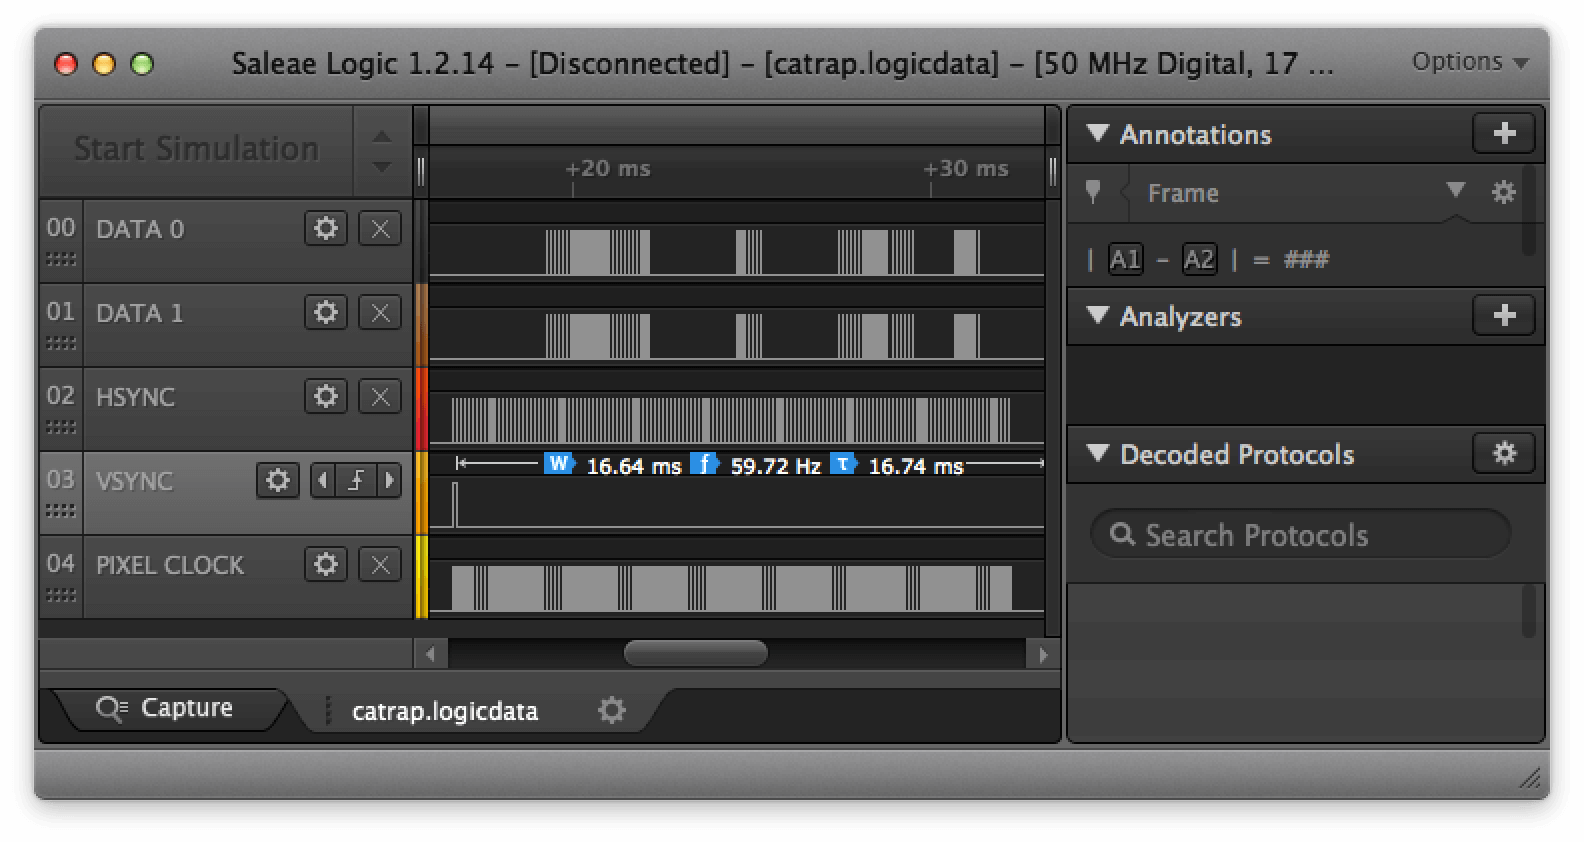Switch to the catrap.logicdata tab
The image size is (1584, 842).
tap(445, 711)
